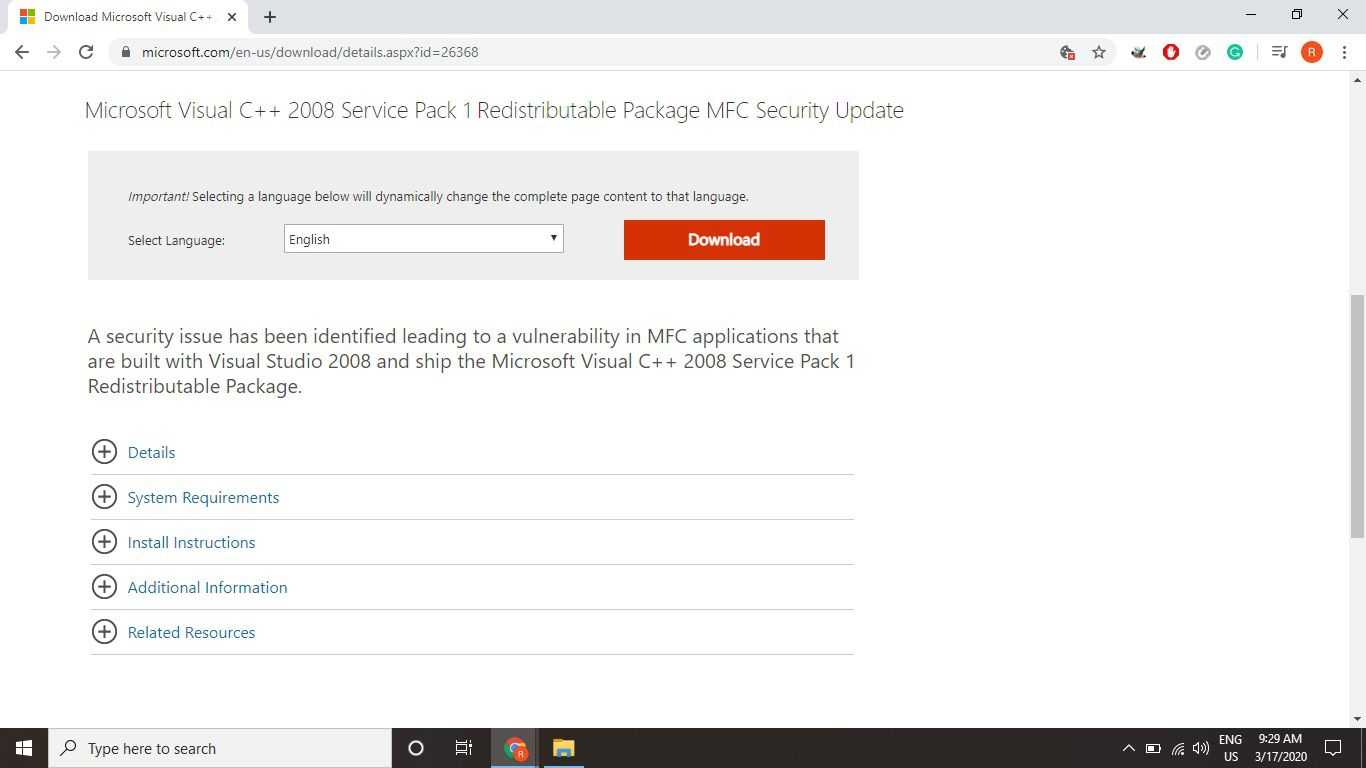Expand Additional Information with its plus icon
The image size is (1366, 768).
pos(104,587)
